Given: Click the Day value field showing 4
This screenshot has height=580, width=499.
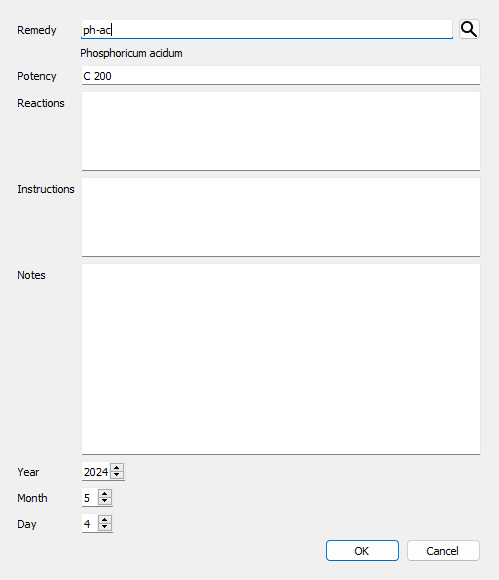Looking at the screenshot, I should [x=90, y=524].
